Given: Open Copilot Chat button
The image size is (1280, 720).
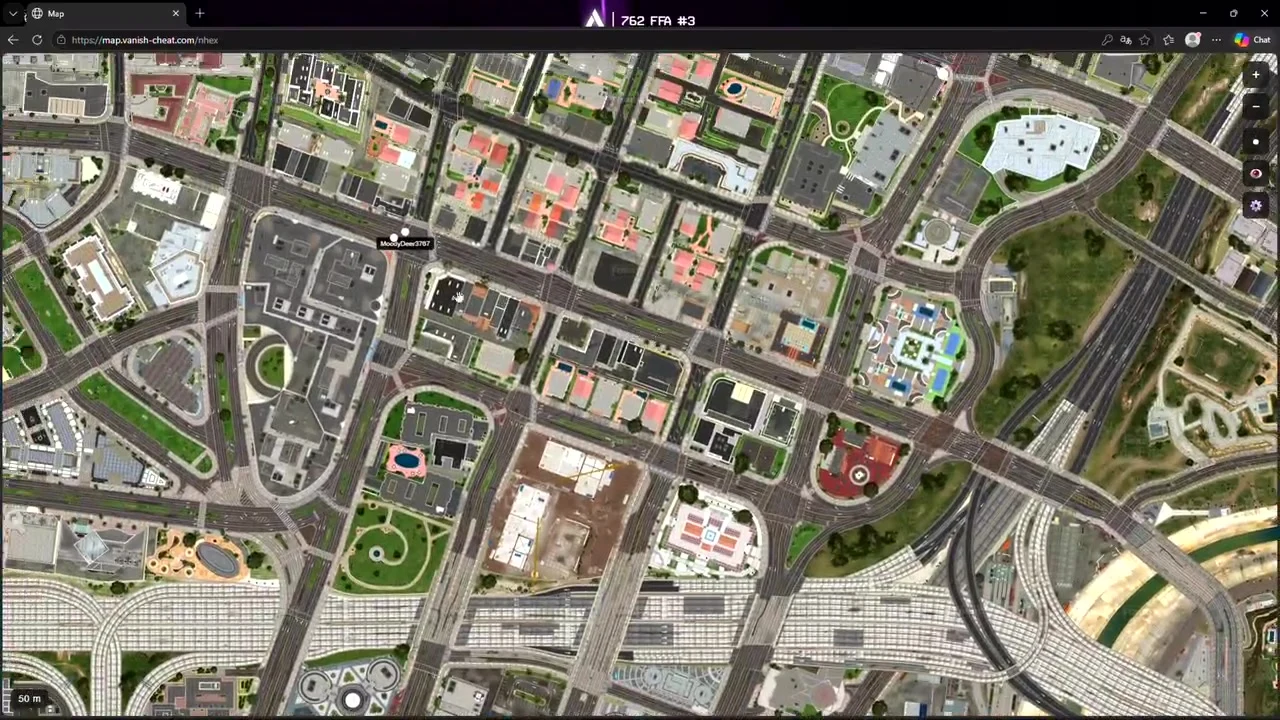Looking at the screenshot, I should coord(1252,40).
